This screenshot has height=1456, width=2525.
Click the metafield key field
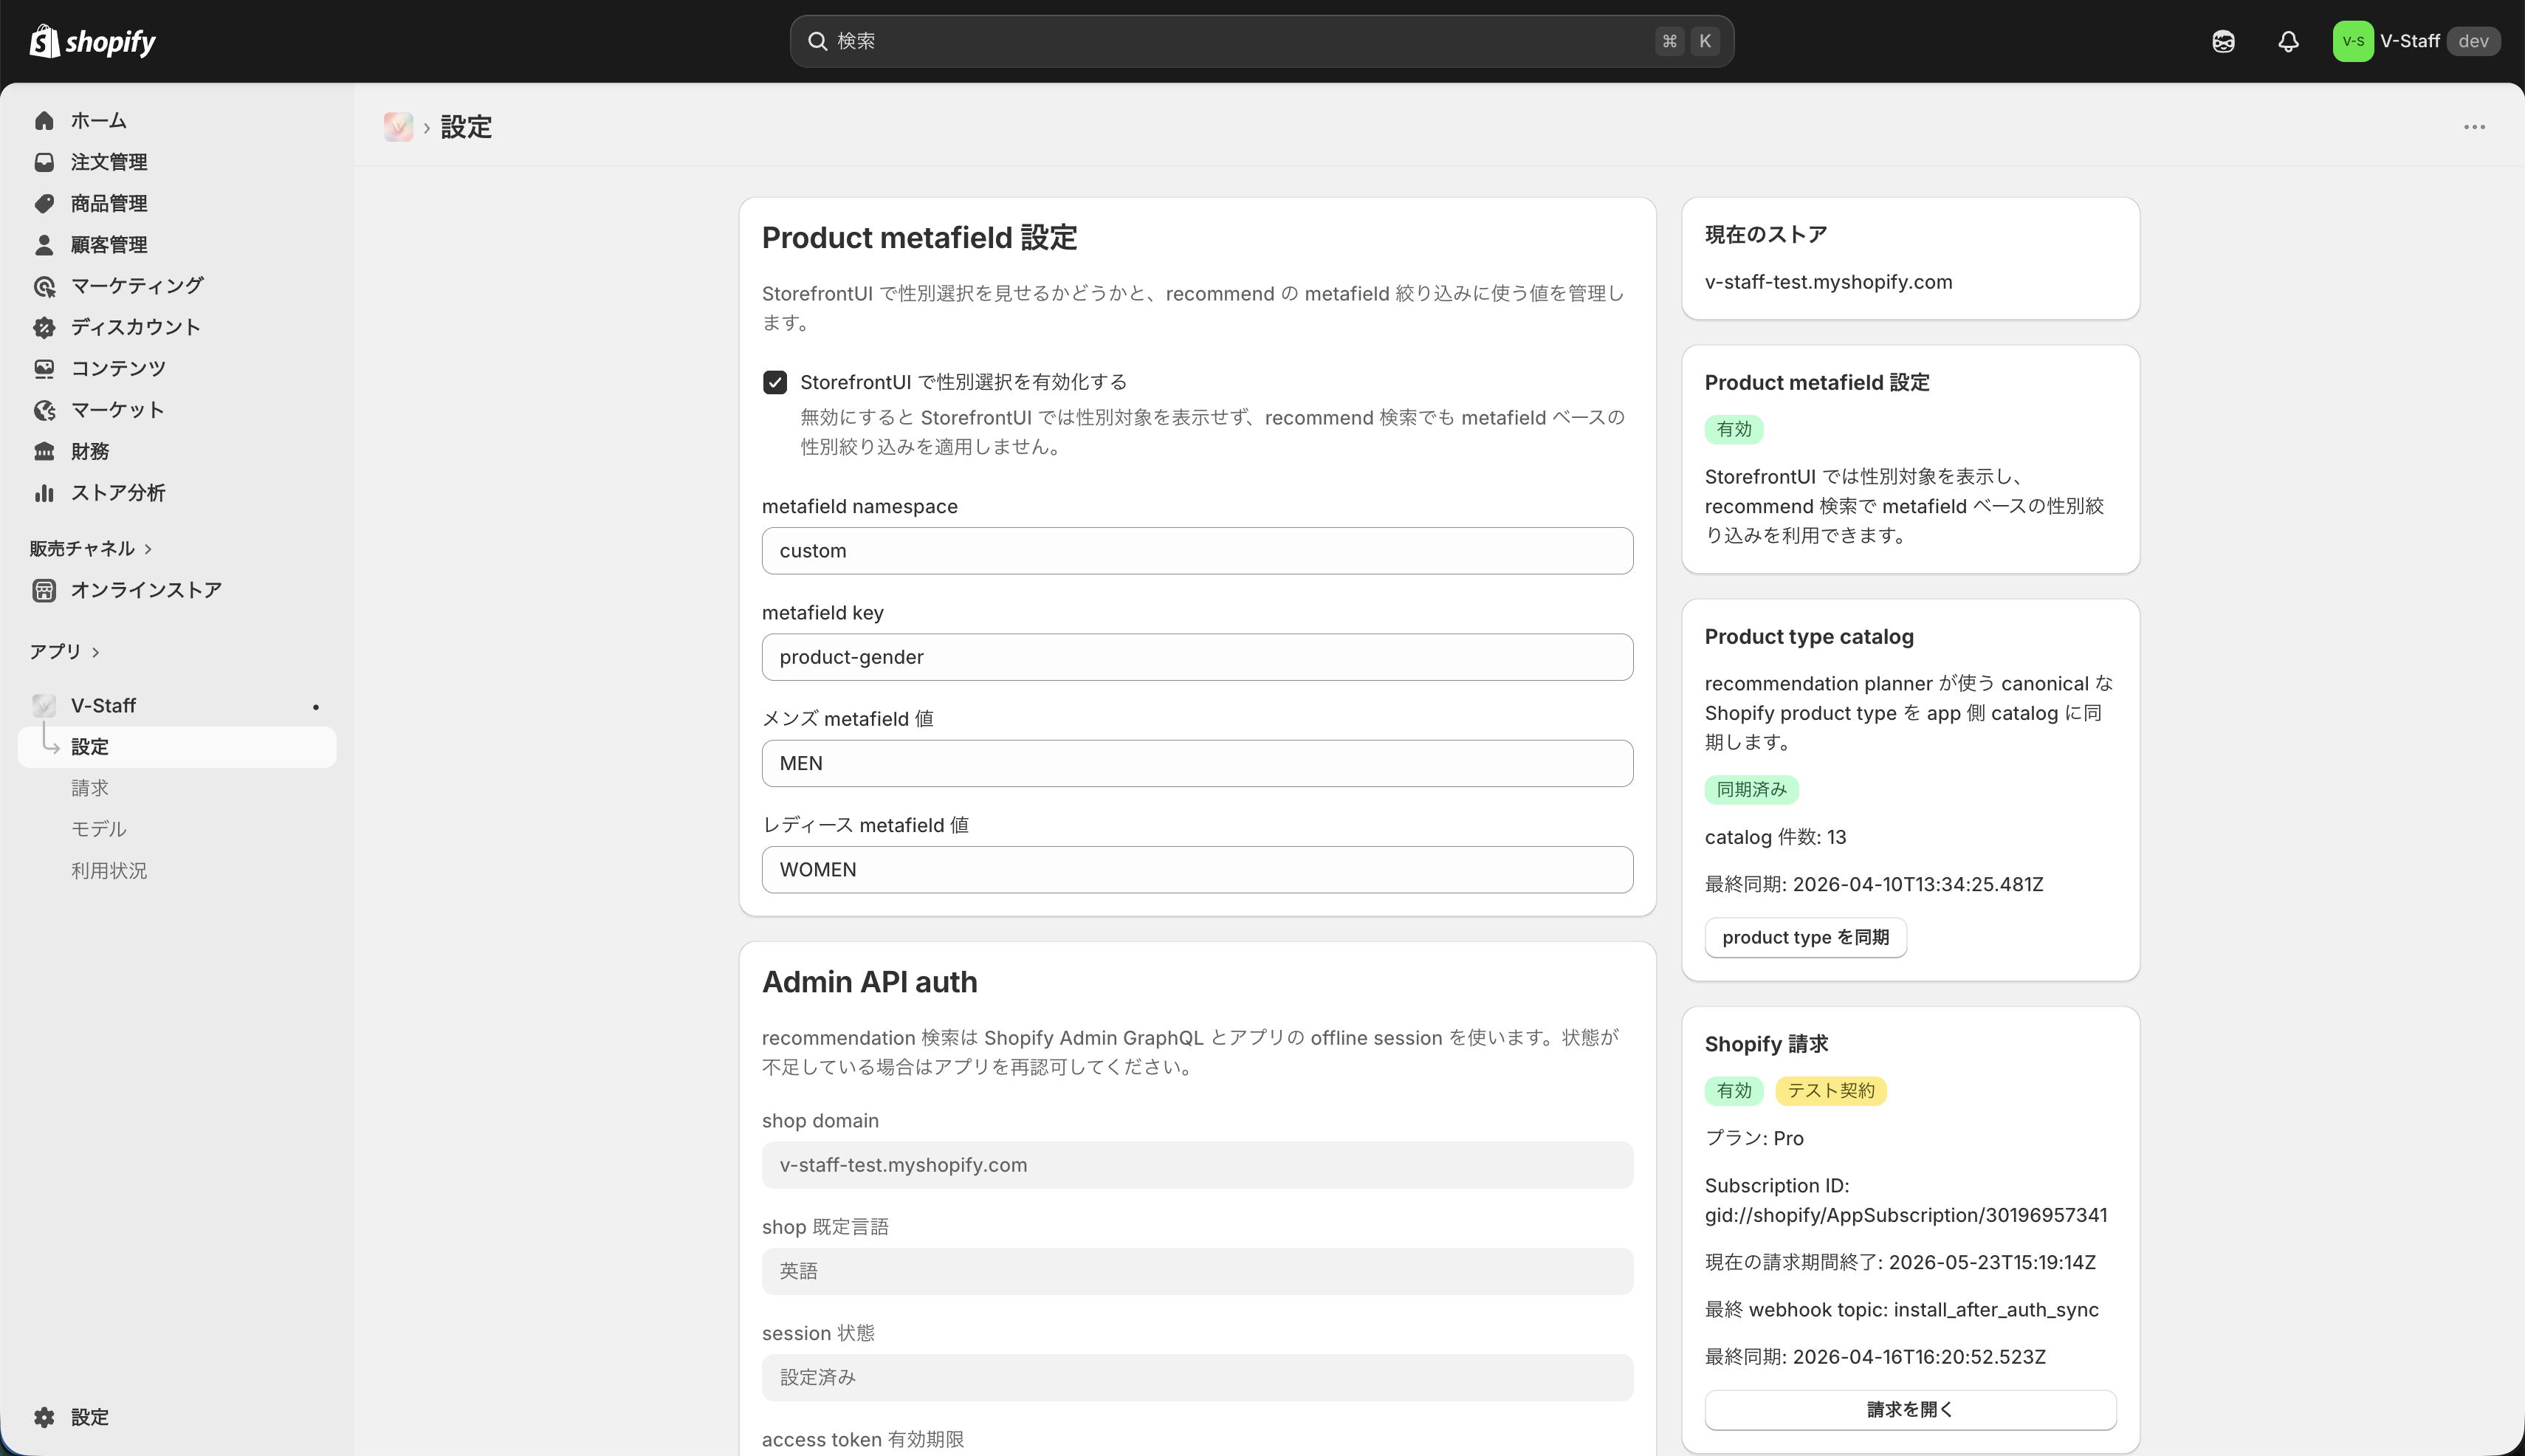(x=1197, y=657)
